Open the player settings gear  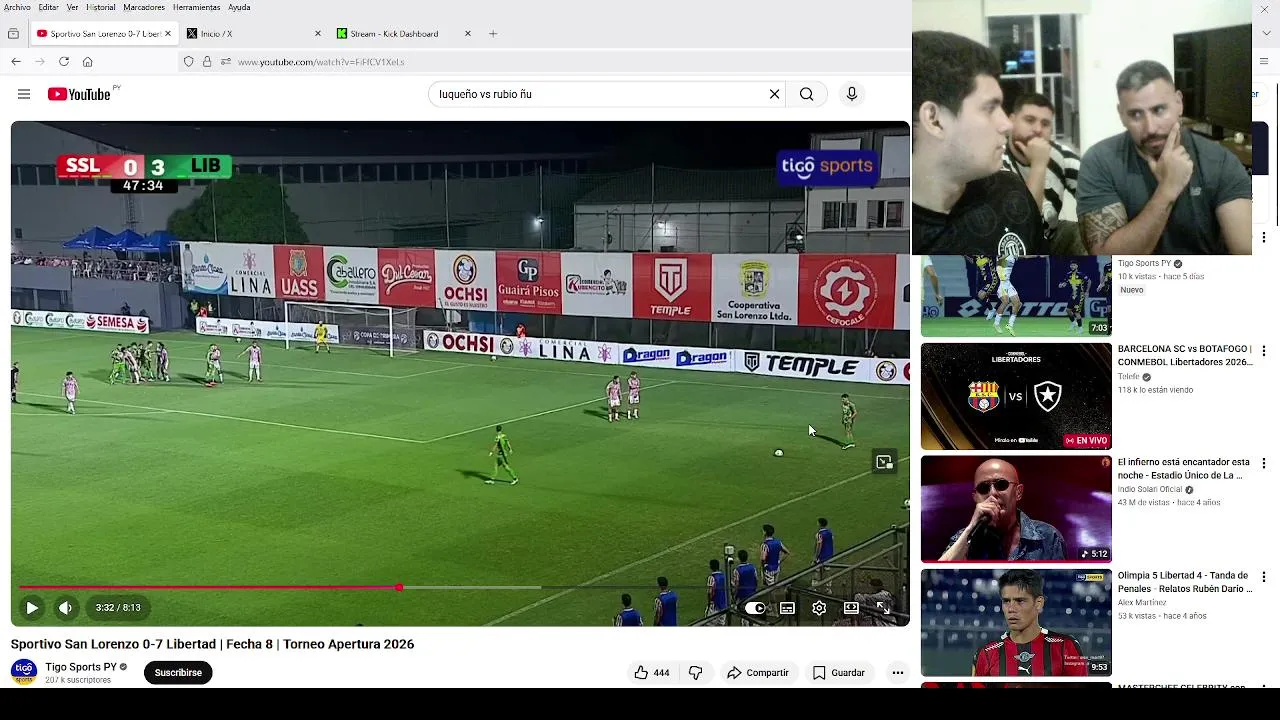819,608
